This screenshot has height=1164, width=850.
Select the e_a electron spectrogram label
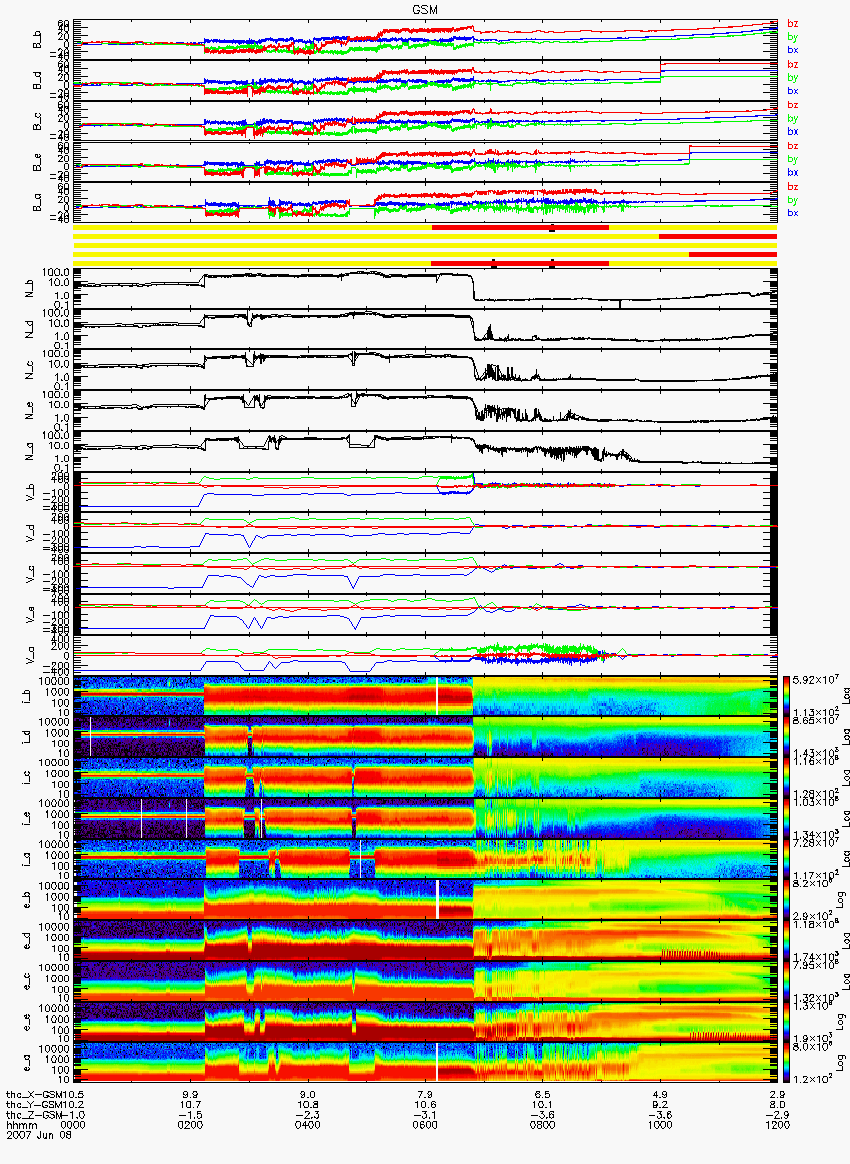(x=27, y=1063)
